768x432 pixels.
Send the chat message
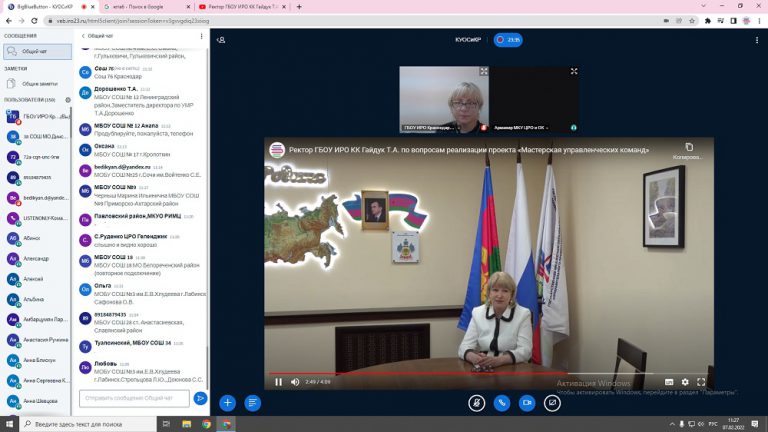pyautogui.click(x=200, y=398)
